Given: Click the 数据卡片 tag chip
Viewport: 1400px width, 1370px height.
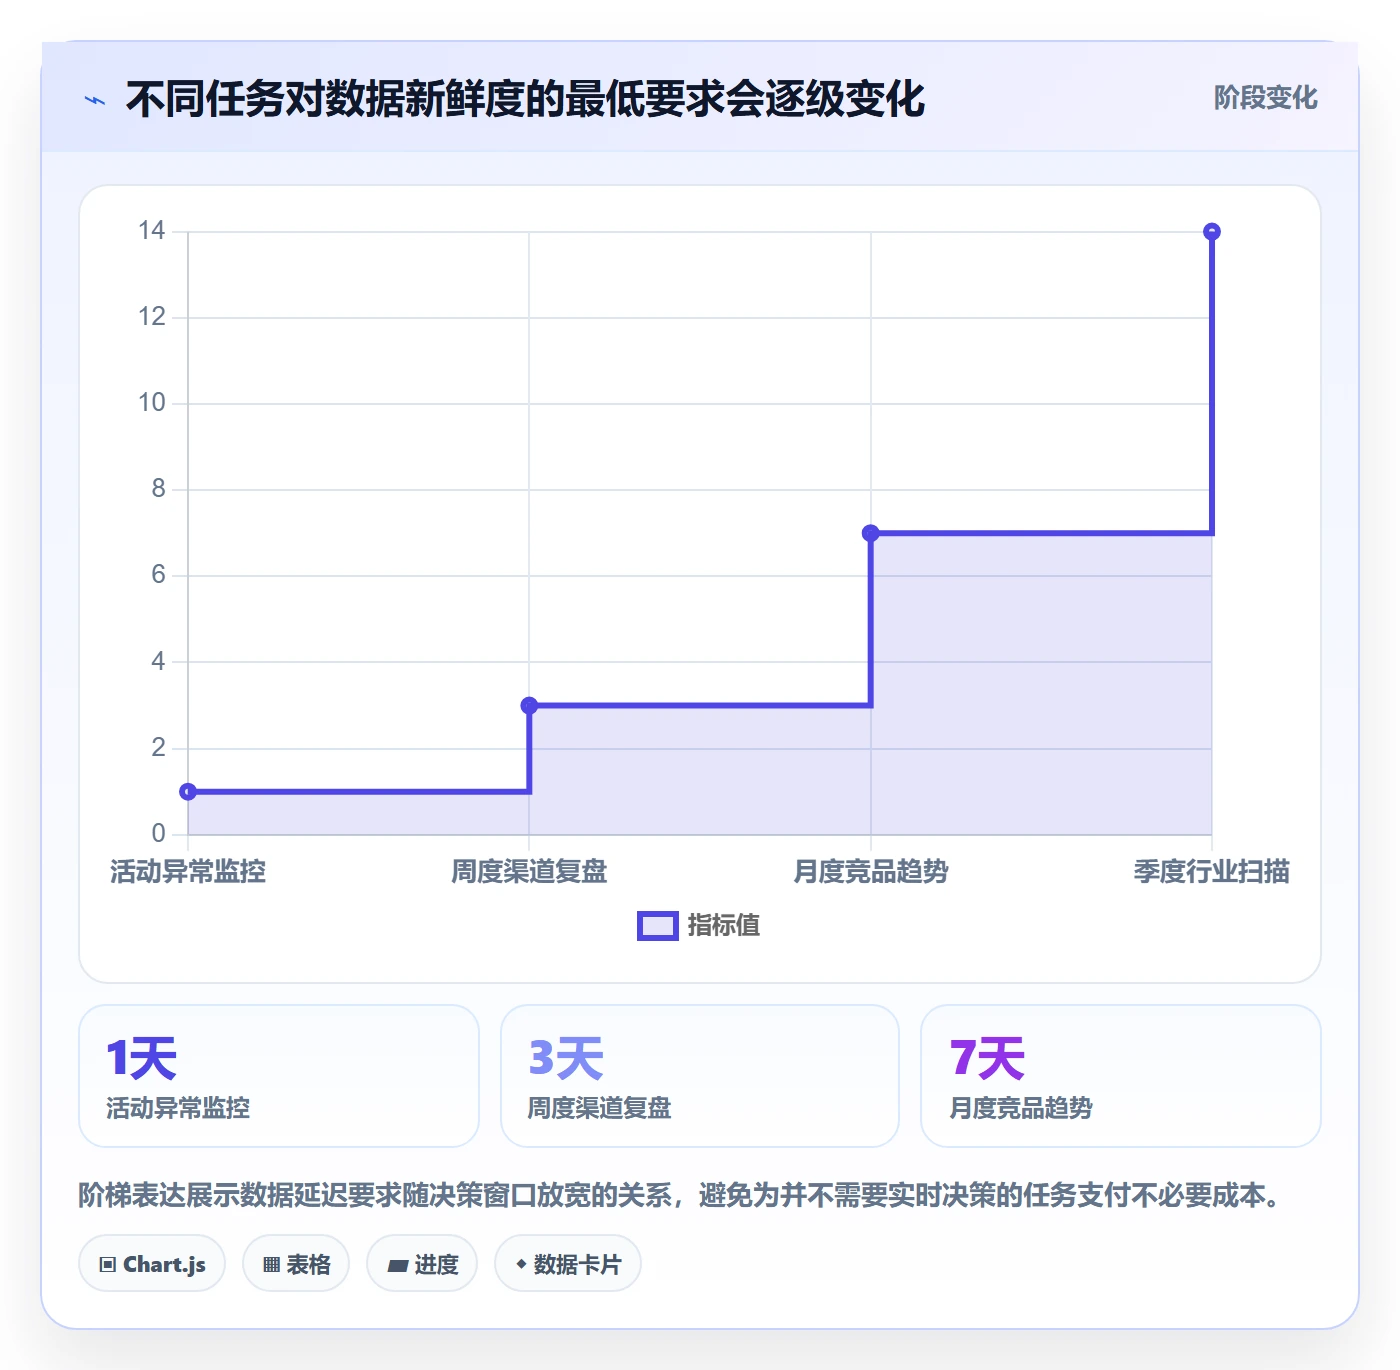Looking at the screenshot, I should pos(568,1264).
